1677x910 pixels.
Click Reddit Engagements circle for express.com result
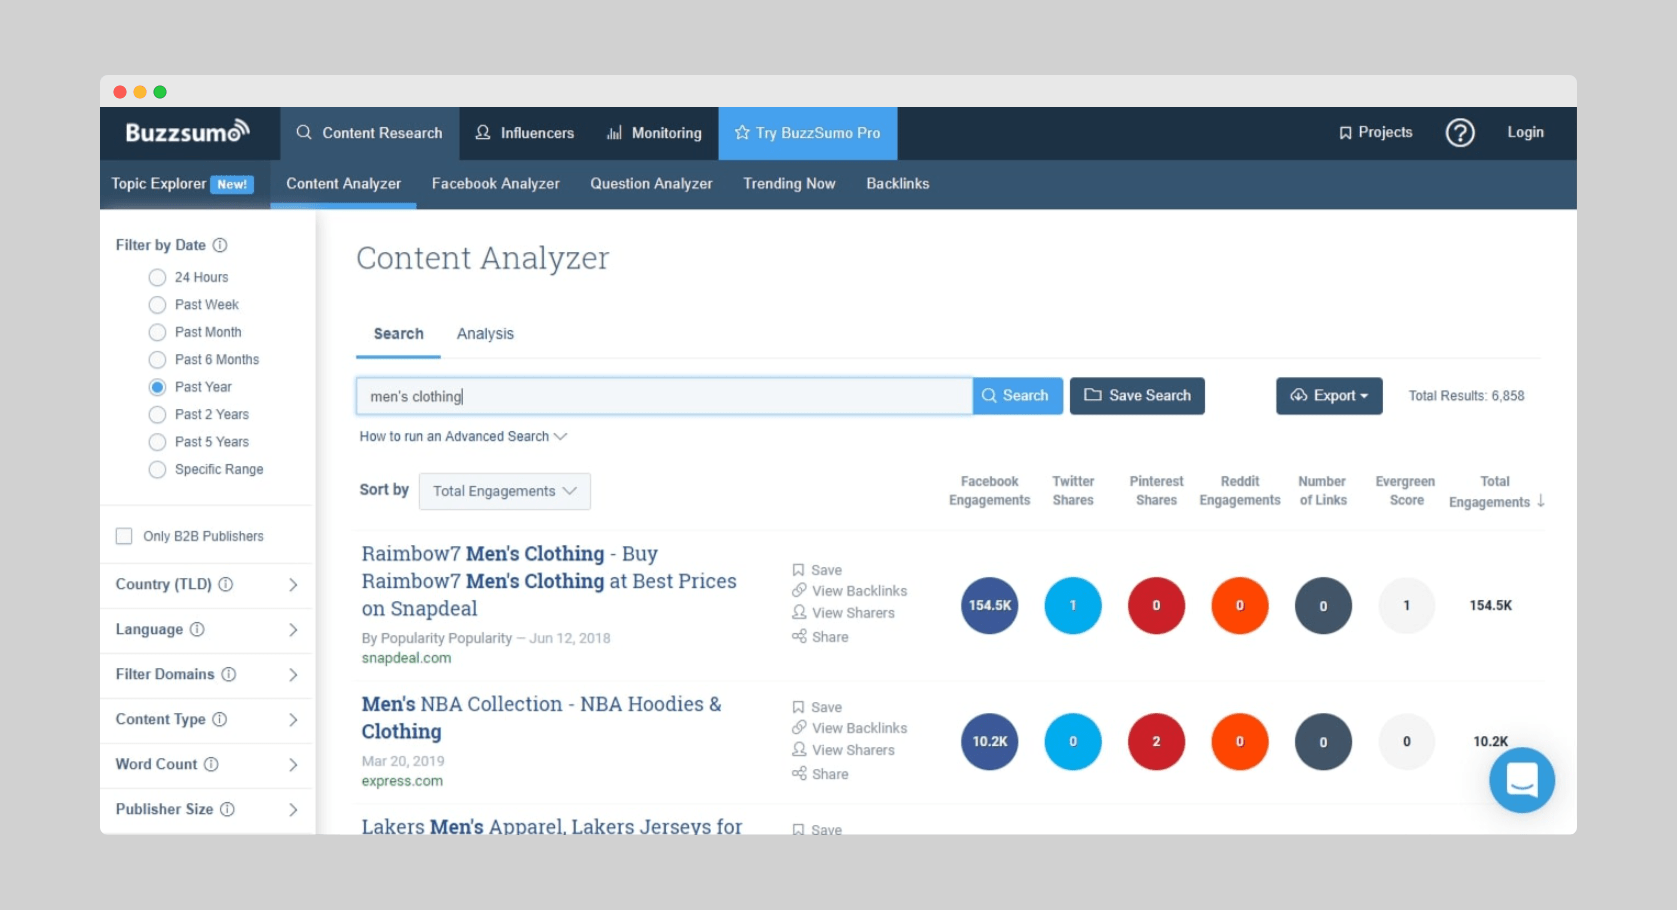point(1240,741)
